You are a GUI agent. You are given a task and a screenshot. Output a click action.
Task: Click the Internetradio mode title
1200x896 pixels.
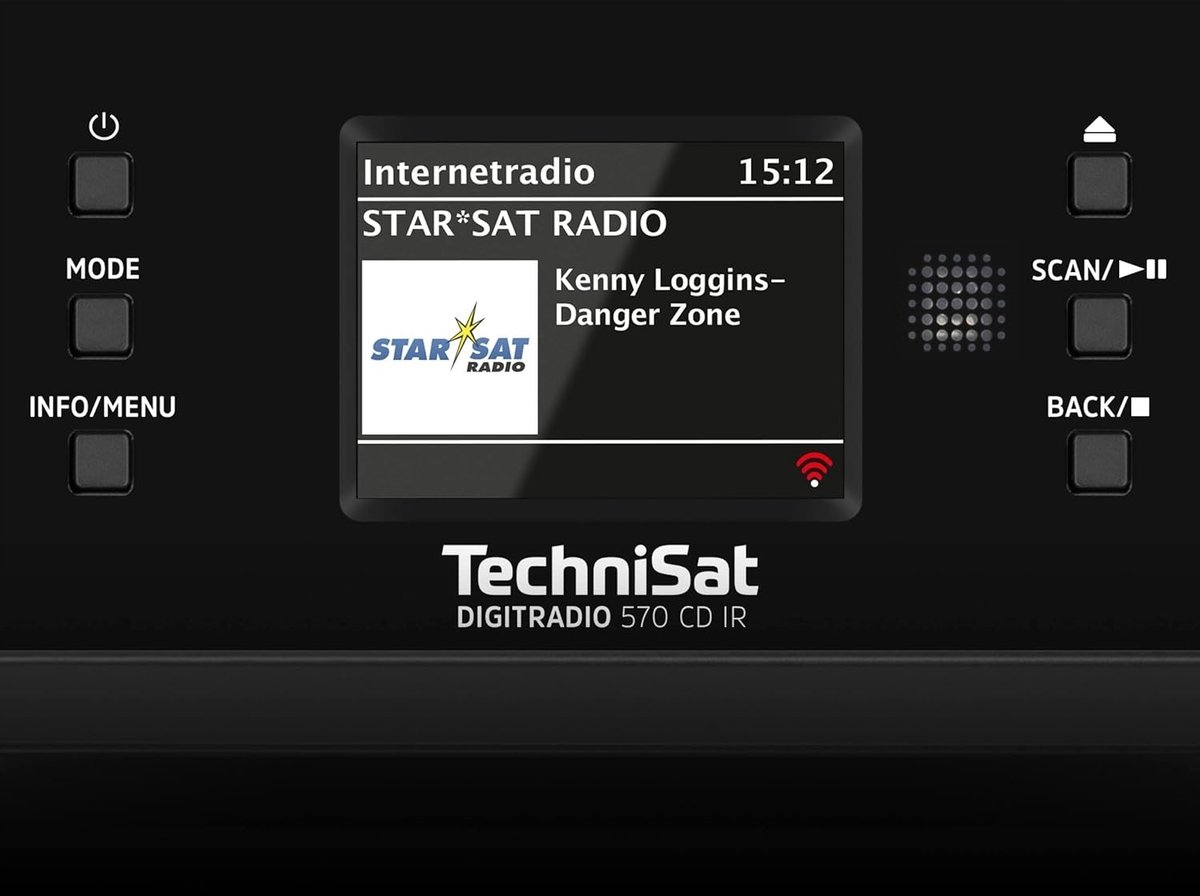478,172
